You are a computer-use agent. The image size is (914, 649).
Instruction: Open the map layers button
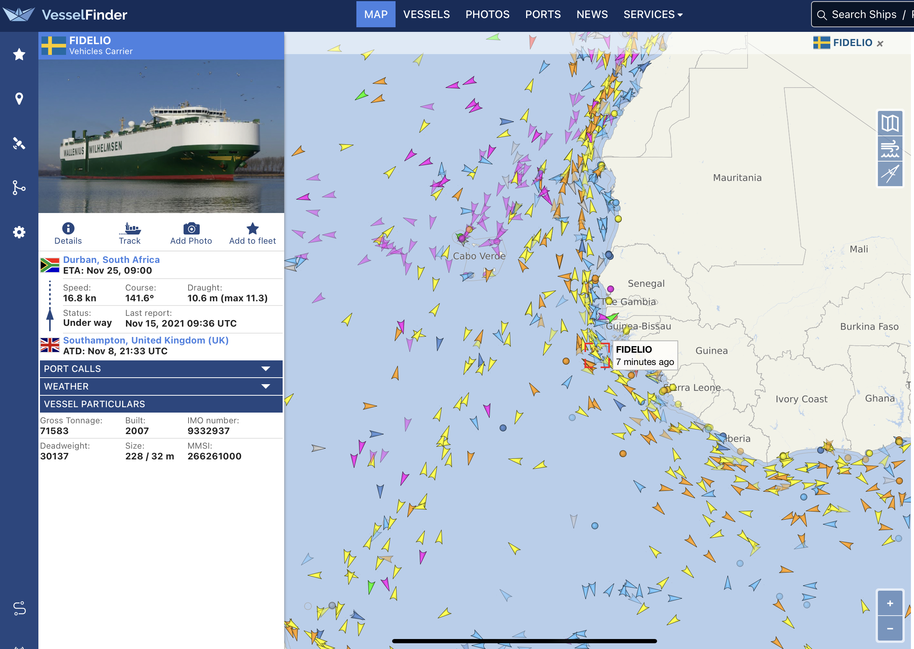(x=890, y=123)
